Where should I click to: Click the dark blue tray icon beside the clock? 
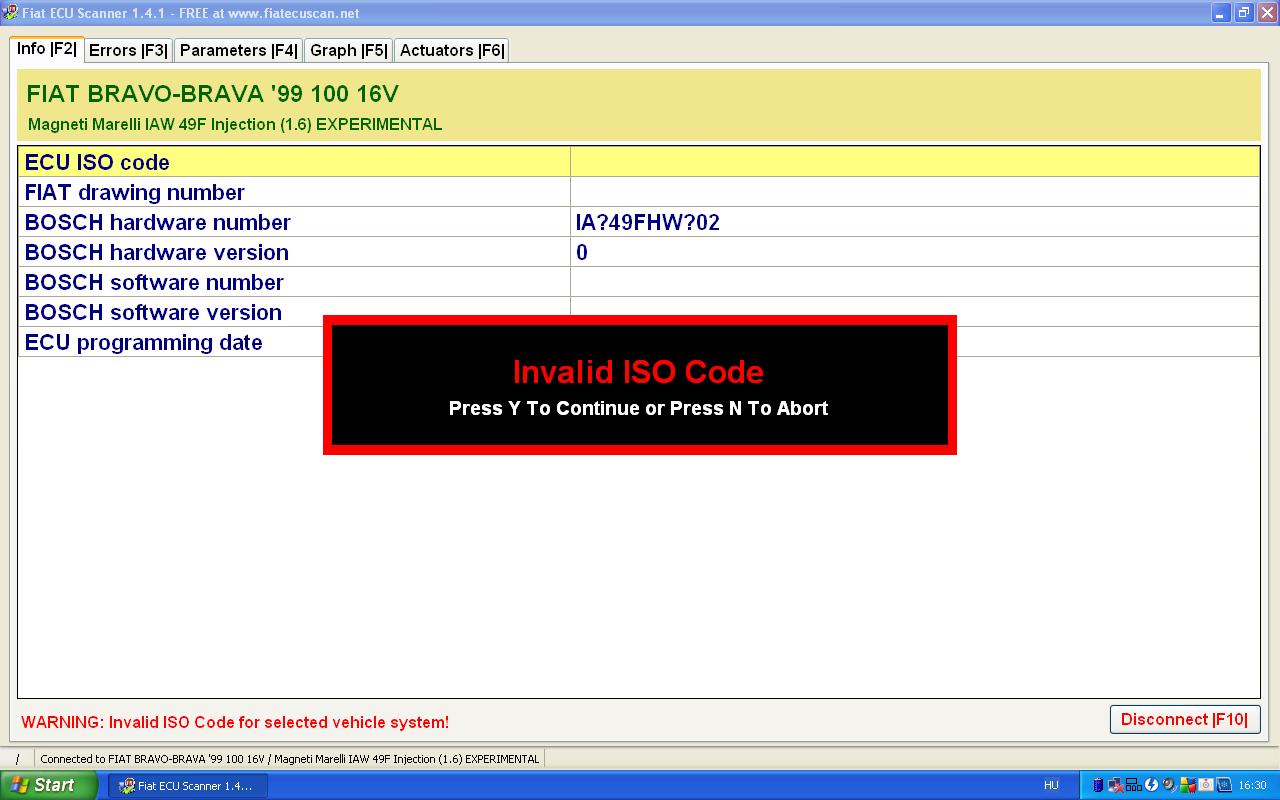tap(1222, 786)
